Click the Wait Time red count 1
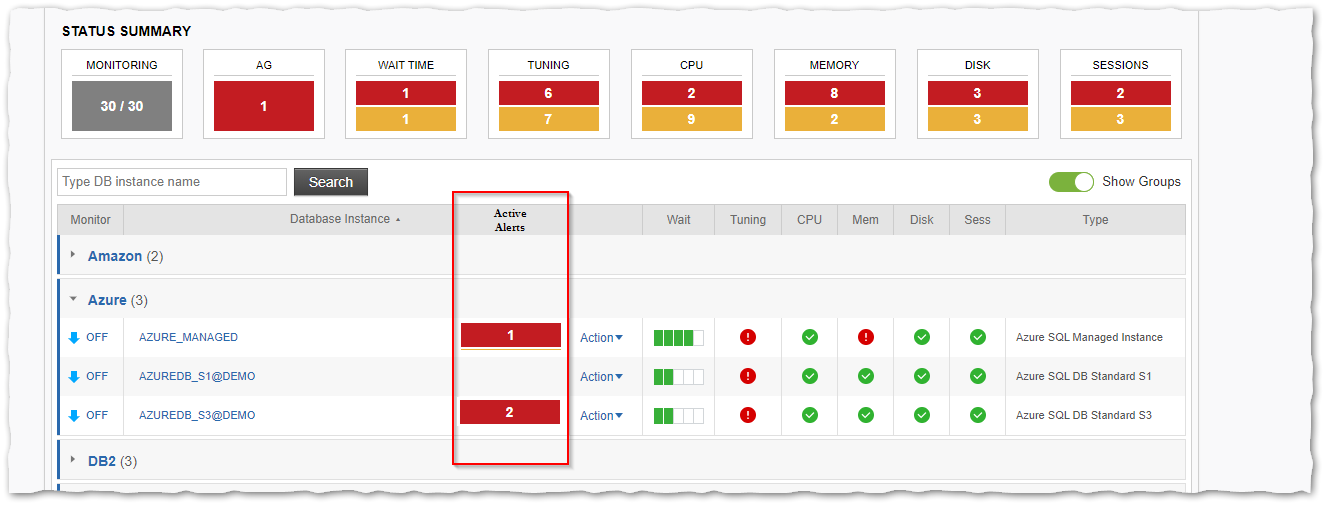The height and width of the screenshot is (505, 1325). [x=406, y=93]
